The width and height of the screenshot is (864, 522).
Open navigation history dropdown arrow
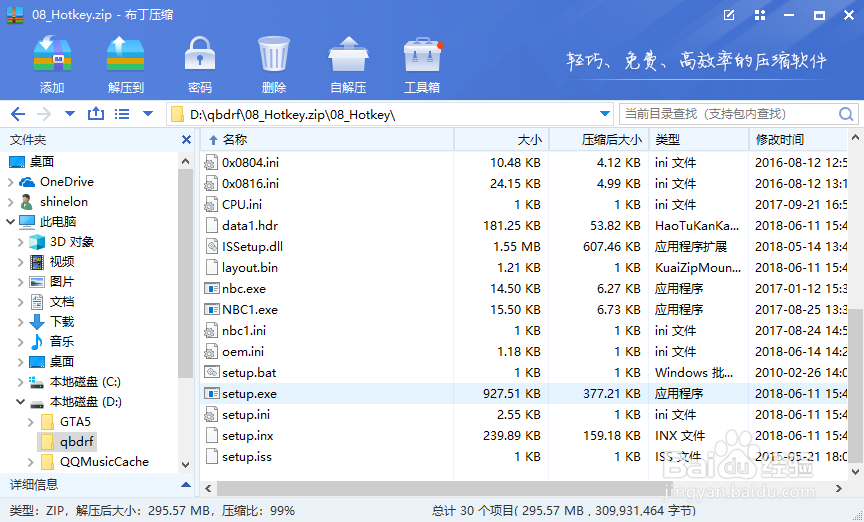point(70,114)
